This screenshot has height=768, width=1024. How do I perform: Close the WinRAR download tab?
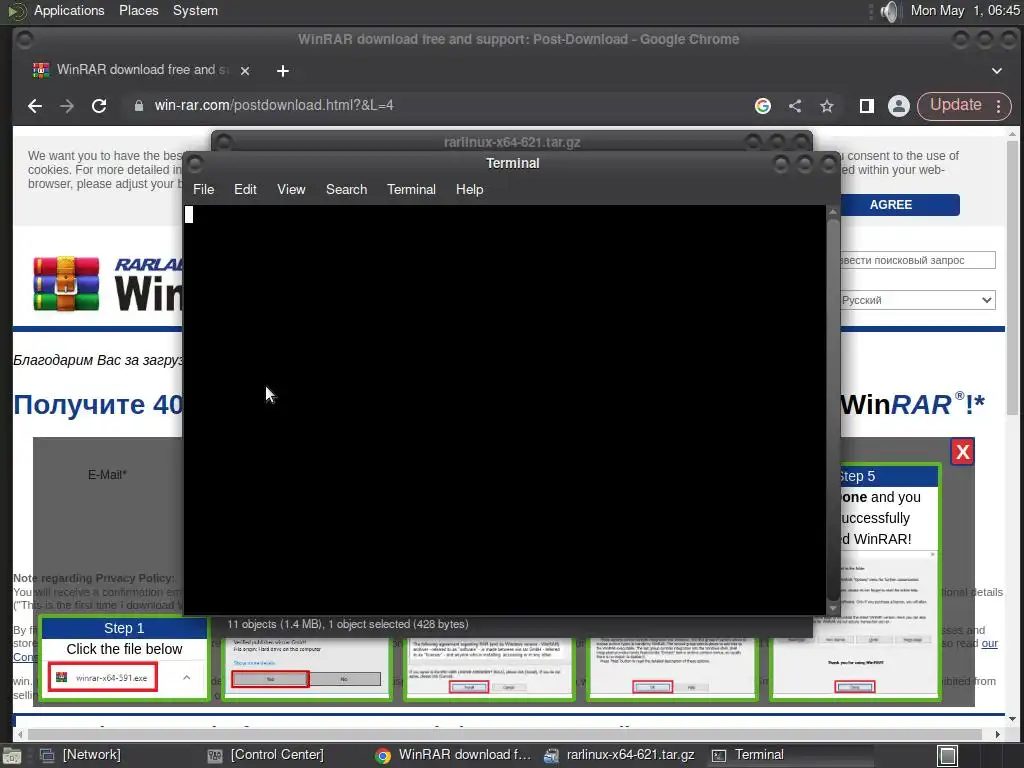pyautogui.click(x=245, y=71)
